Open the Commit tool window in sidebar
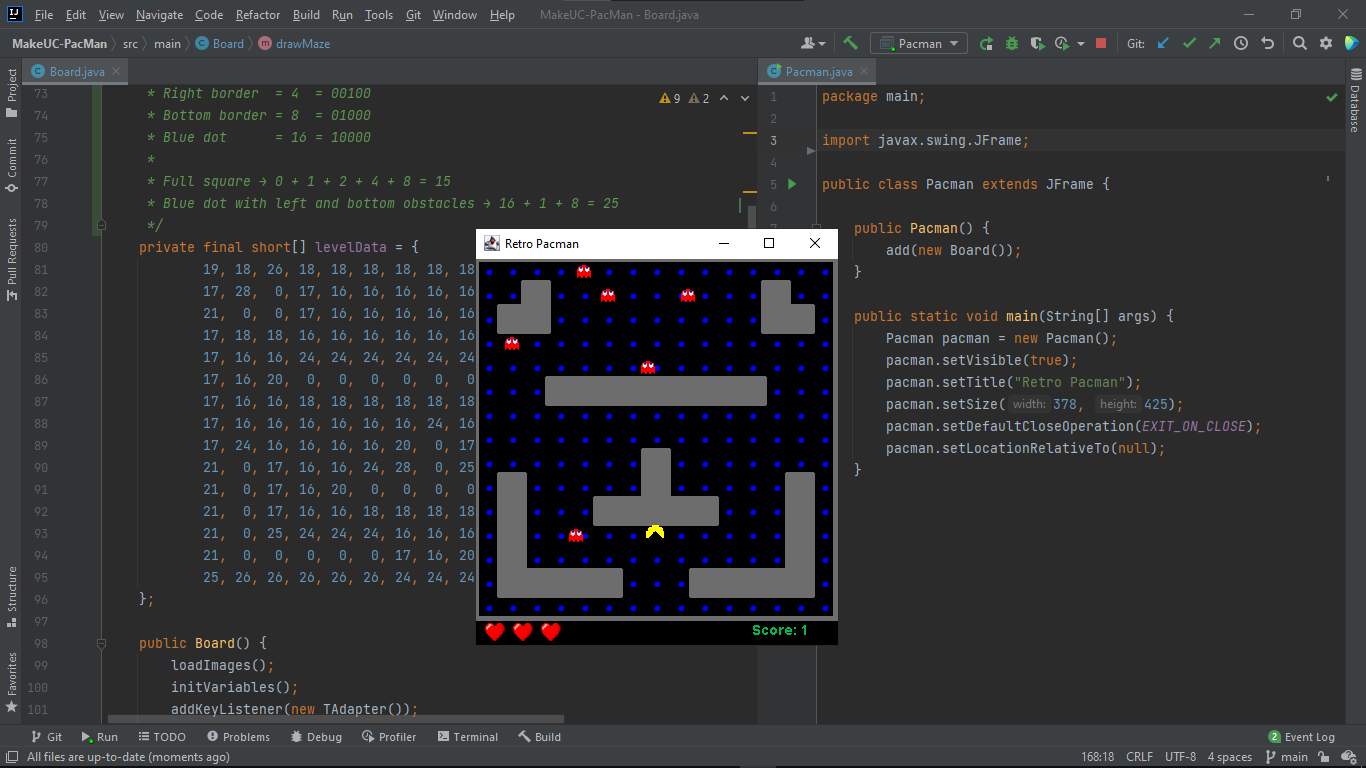This screenshot has height=768, width=1366. coord(11,165)
